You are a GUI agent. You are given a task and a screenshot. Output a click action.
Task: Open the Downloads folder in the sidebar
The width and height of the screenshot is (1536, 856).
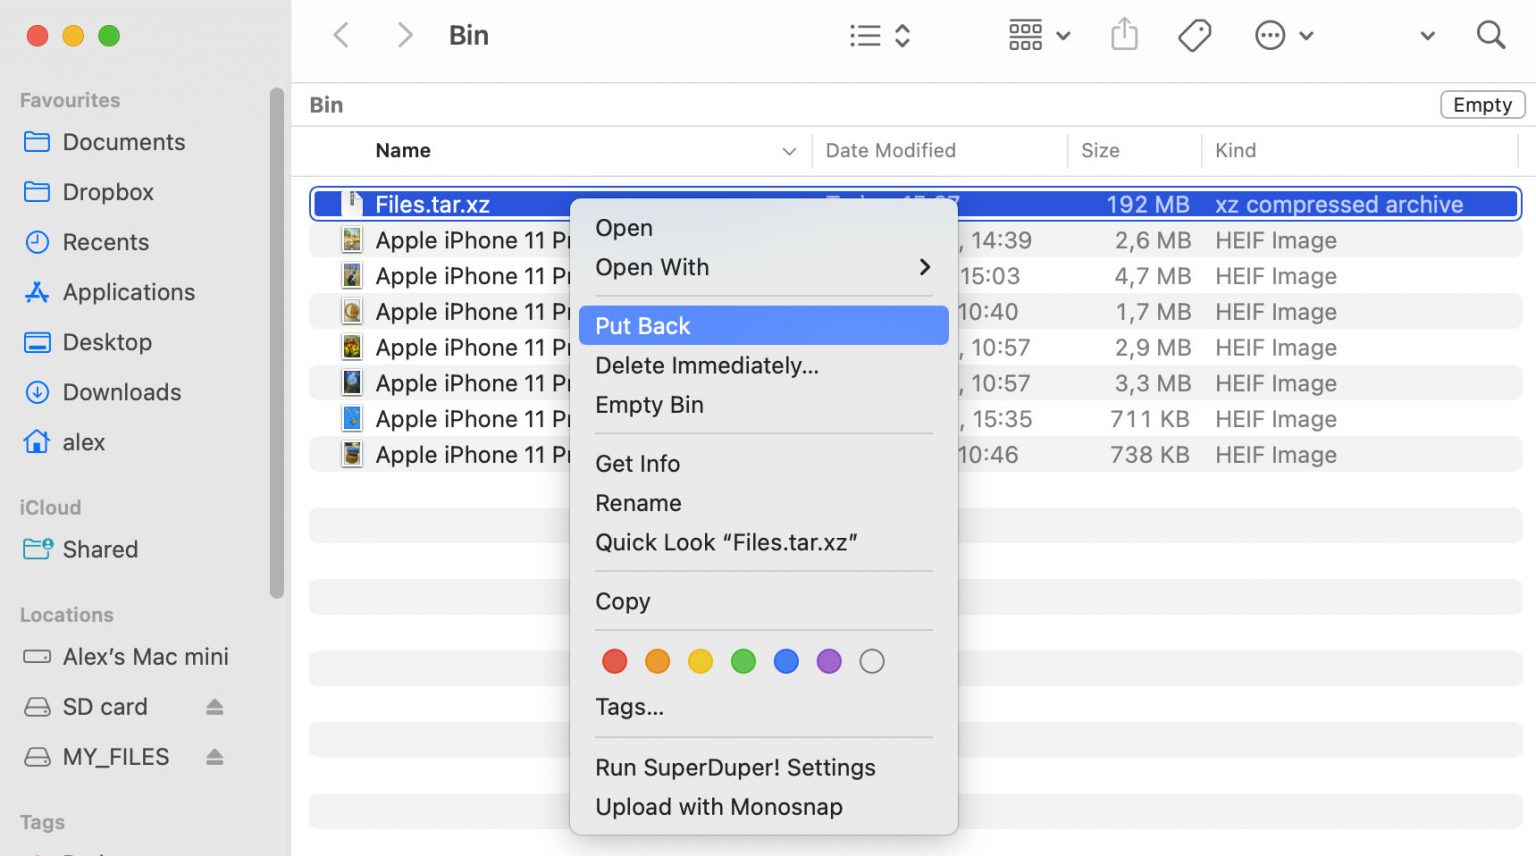(x=121, y=392)
